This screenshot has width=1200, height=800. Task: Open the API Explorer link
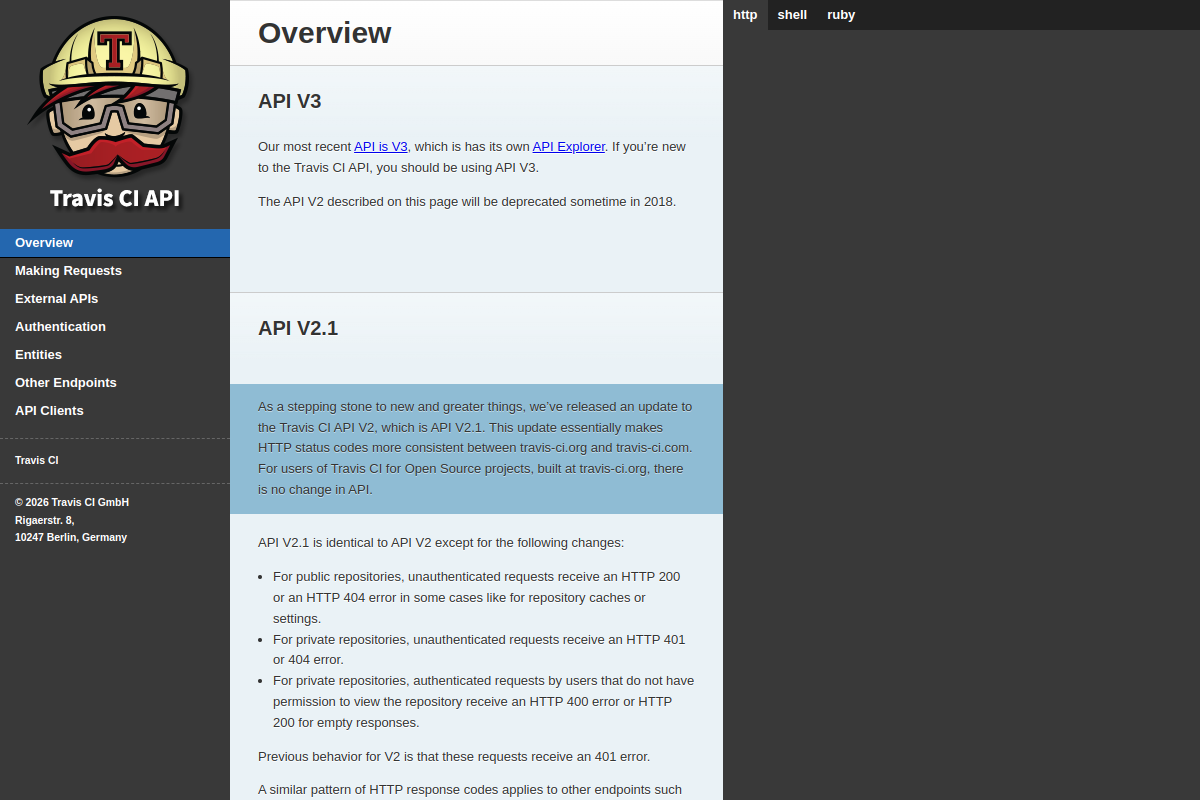pos(569,146)
